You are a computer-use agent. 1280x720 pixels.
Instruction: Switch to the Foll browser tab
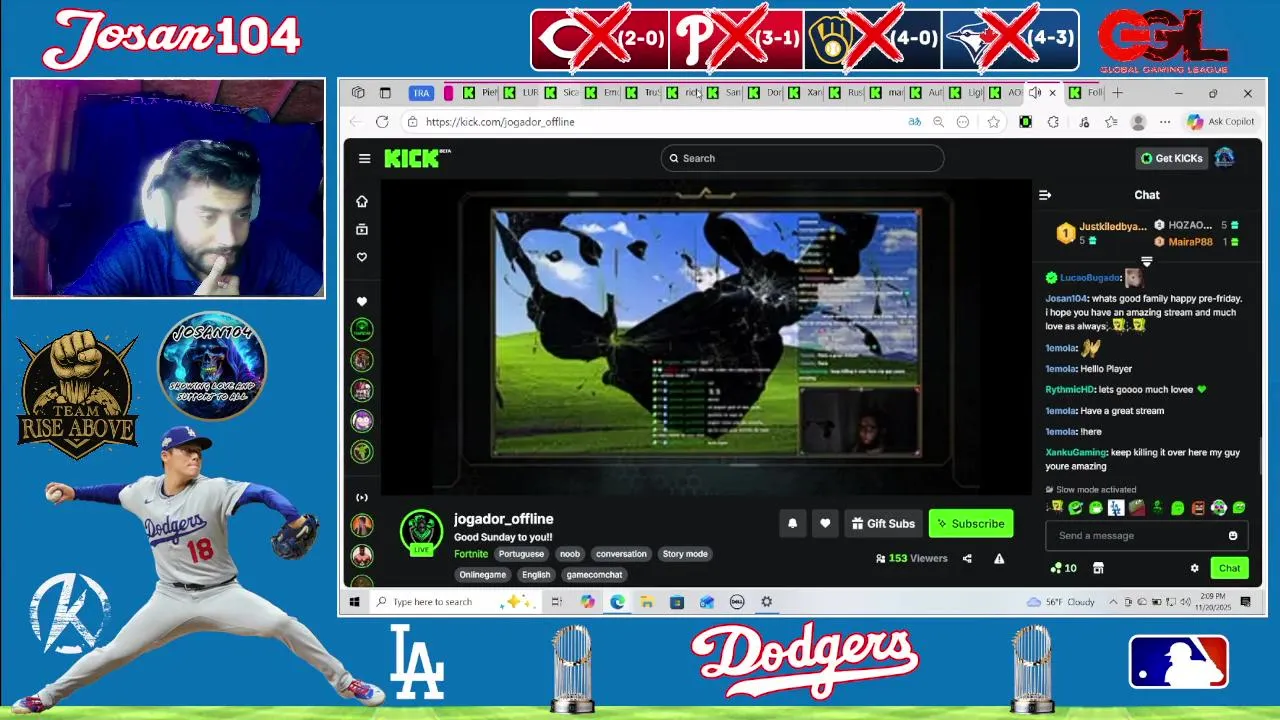(x=1085, y=93)
